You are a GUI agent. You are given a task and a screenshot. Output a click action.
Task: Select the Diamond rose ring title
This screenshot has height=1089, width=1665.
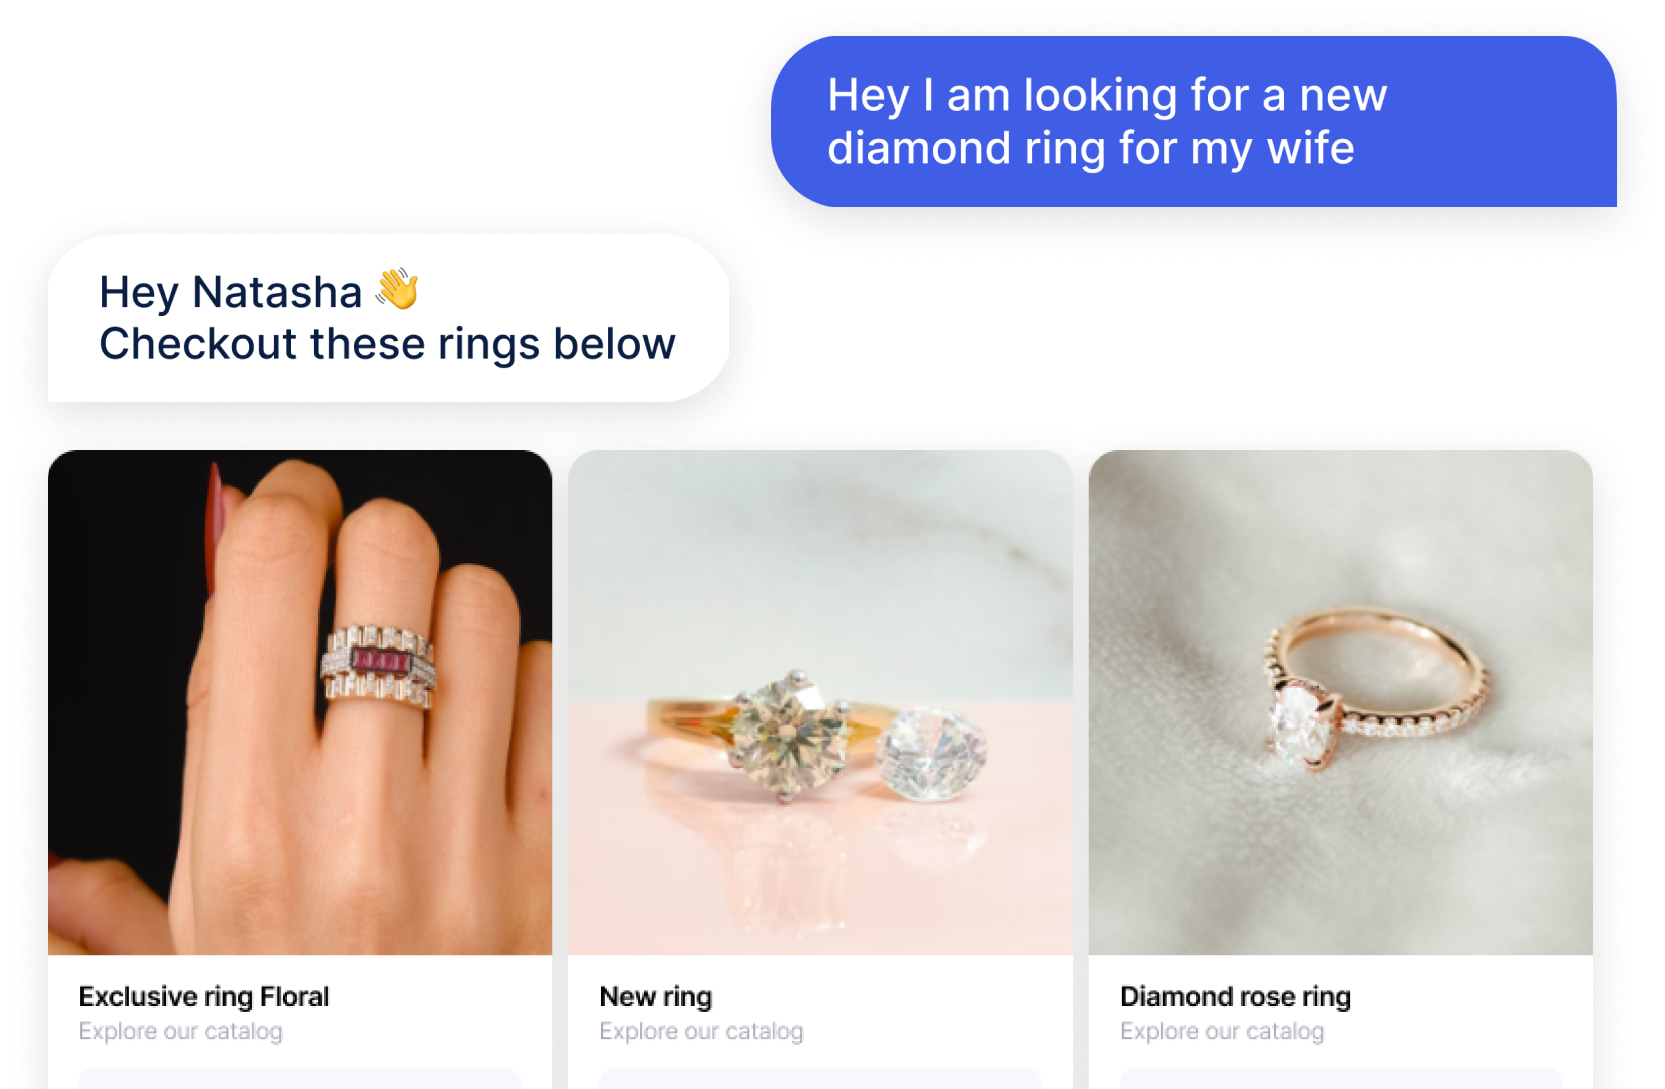[1236, 996]
